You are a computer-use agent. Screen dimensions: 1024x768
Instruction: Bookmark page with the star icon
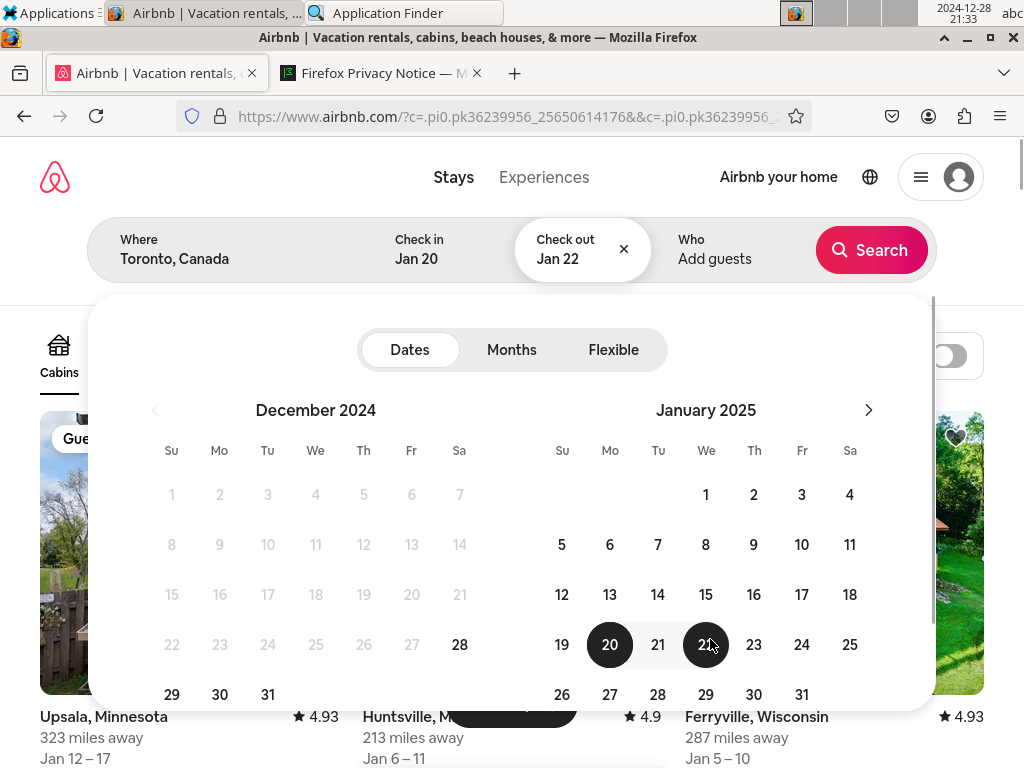(795, 116)
